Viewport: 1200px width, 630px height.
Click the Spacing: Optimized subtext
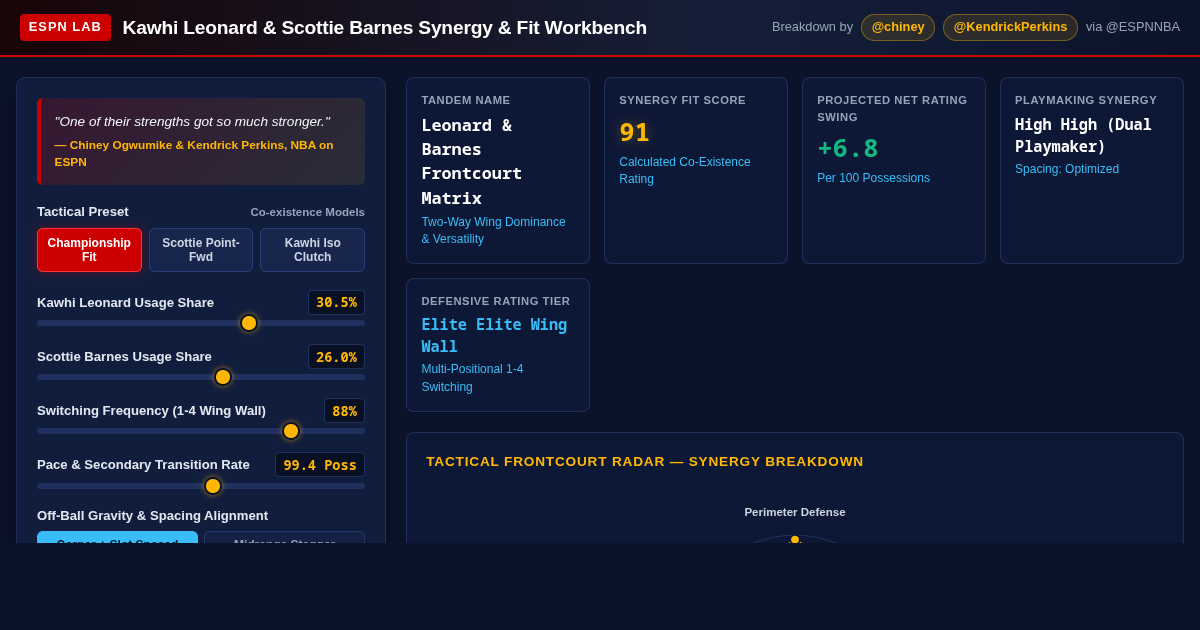(1067, 169)
